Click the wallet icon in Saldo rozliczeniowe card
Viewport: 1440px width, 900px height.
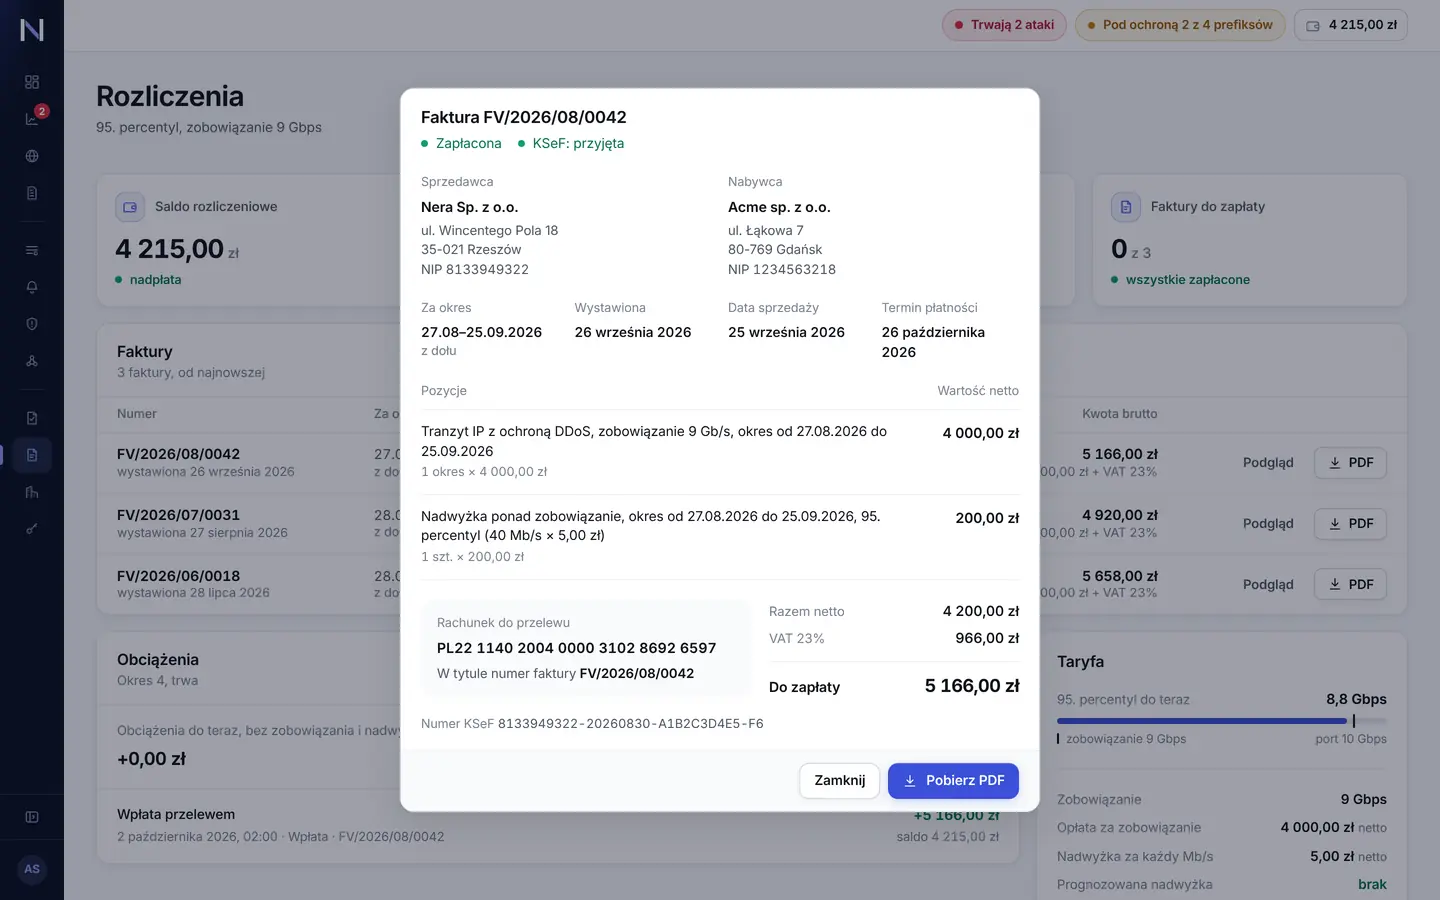130,207
